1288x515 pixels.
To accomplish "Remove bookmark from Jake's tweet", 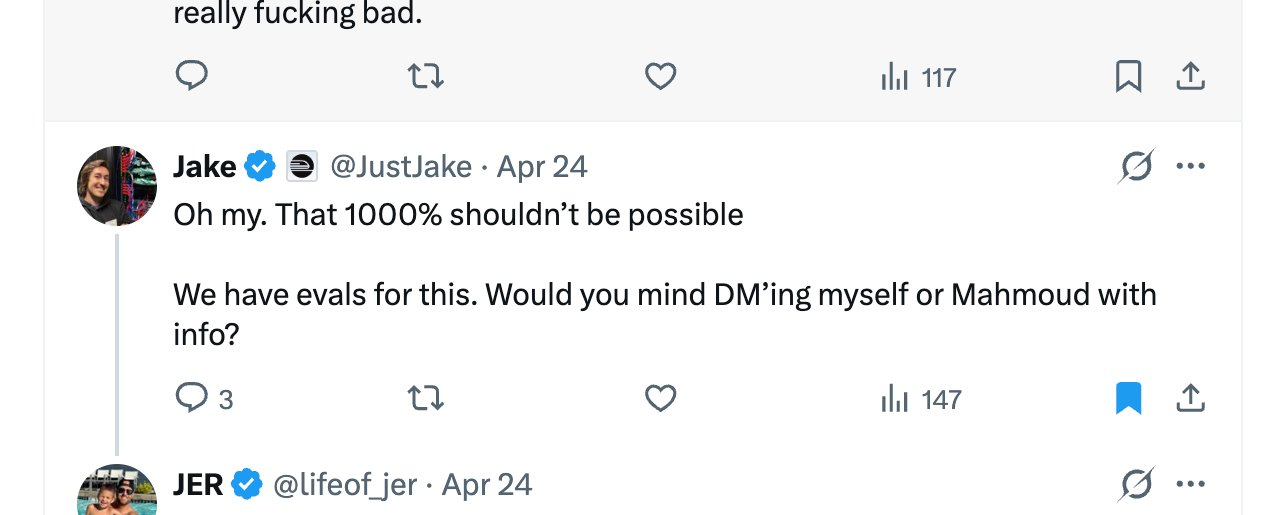I will click(x=1128, y=399).
